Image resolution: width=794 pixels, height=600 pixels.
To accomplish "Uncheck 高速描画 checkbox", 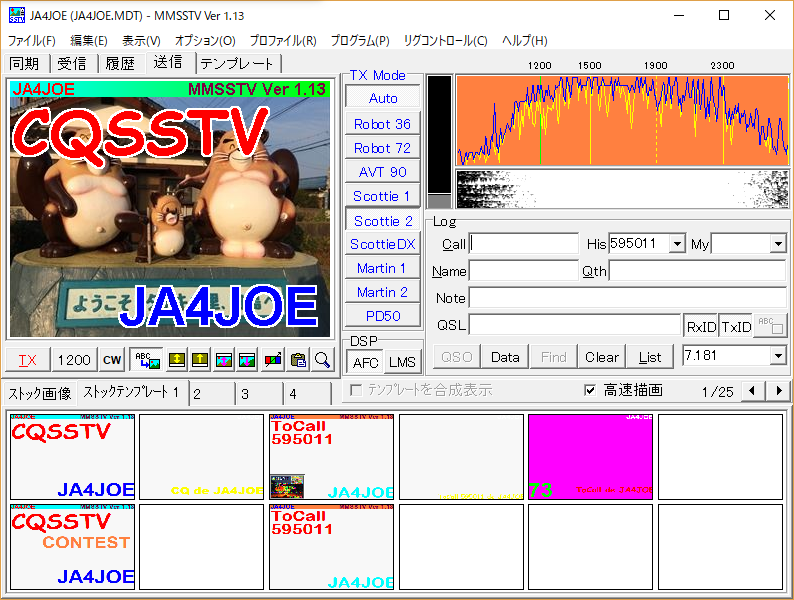I will tap(589, 390).
